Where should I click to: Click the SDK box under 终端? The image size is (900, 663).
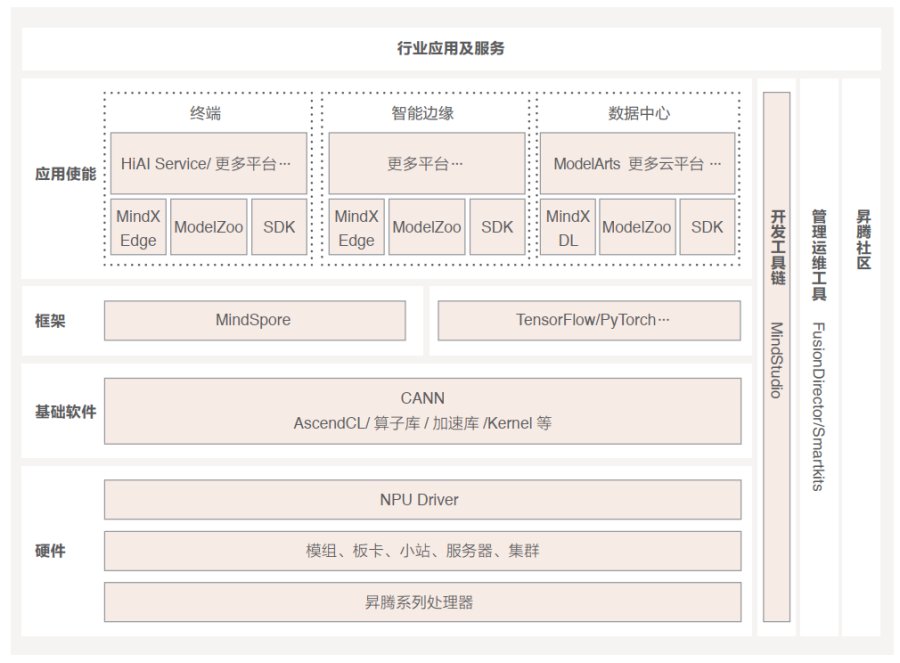coord(279,227)
